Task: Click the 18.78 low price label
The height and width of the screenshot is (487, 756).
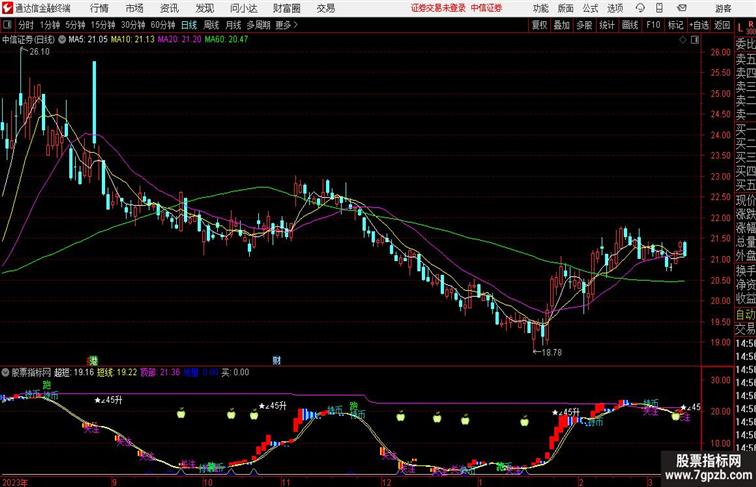Action: [x=552, y=352]
